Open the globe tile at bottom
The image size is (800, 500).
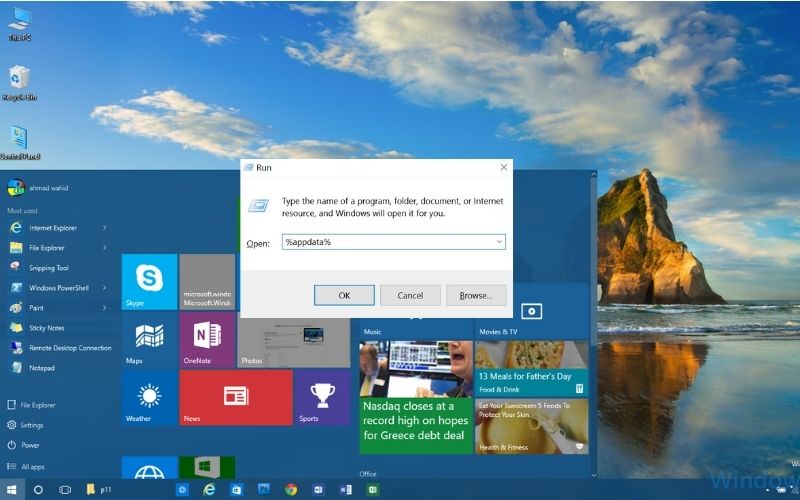[x=149, y=467]
